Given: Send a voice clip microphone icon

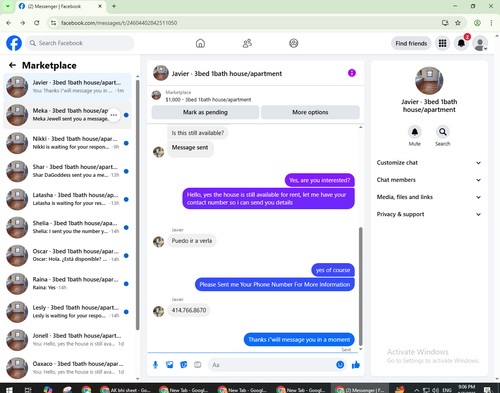Looking at the screenshot, I should click(155, 365).
